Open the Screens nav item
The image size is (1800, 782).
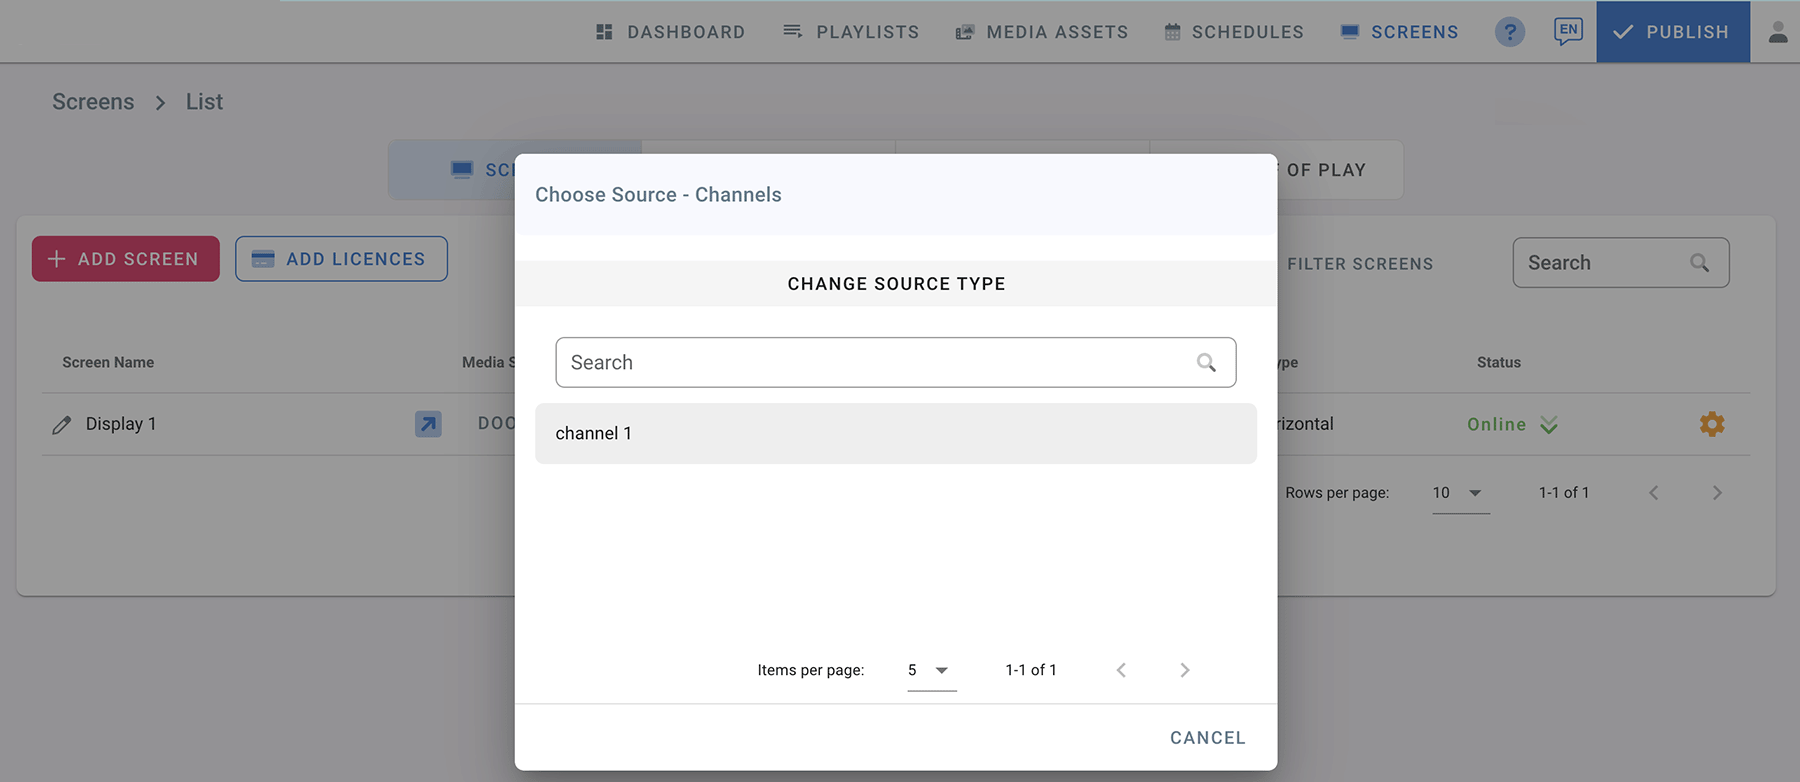point(1399,32)
